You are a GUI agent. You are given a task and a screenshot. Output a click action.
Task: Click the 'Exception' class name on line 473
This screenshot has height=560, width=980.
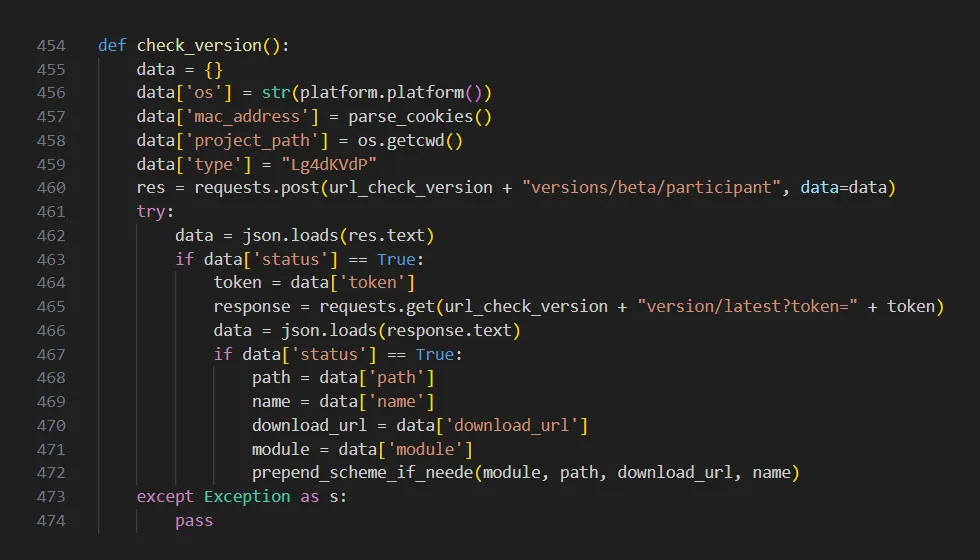pos(247,497)
